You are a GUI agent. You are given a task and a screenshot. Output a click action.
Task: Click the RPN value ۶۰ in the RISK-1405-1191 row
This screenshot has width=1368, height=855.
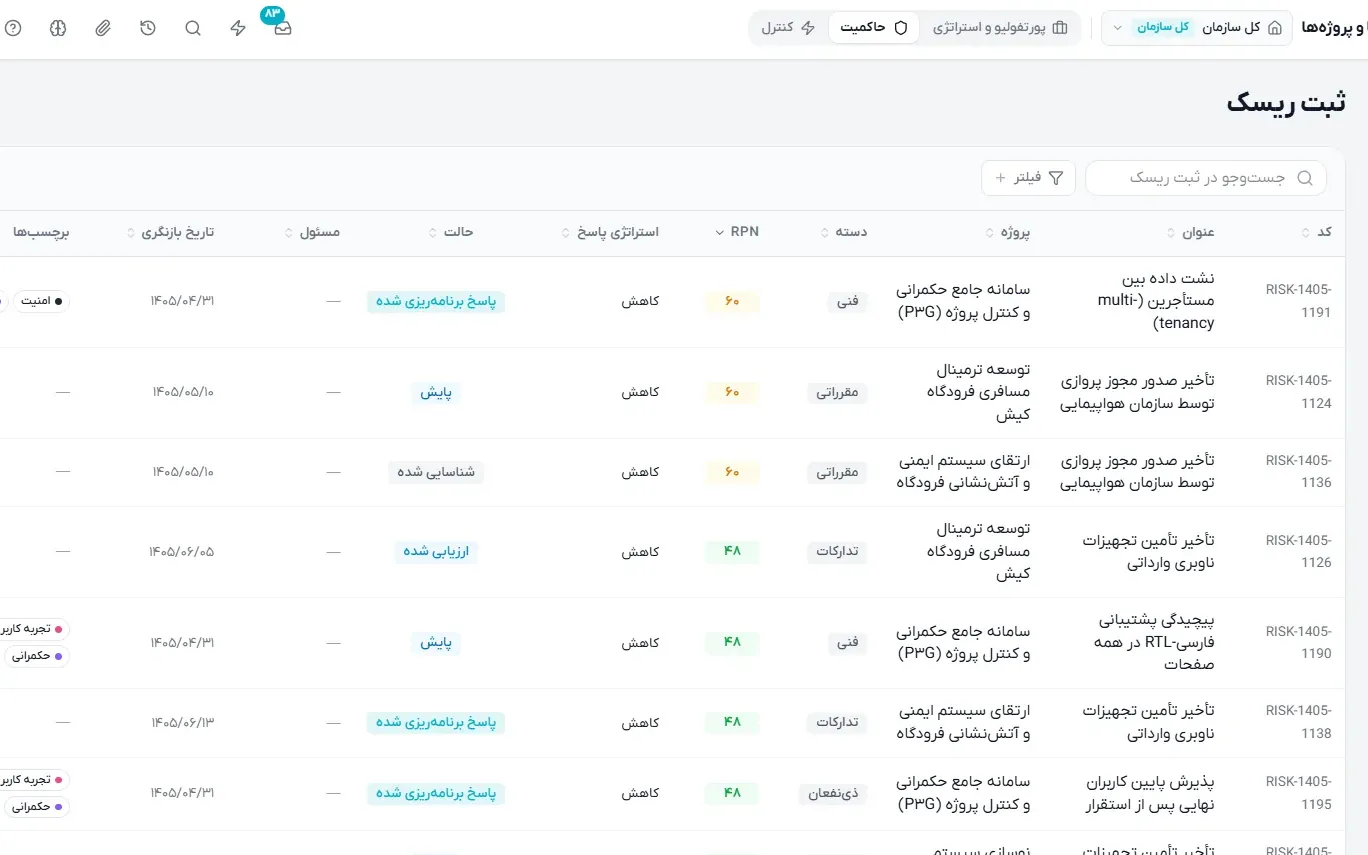732,301
